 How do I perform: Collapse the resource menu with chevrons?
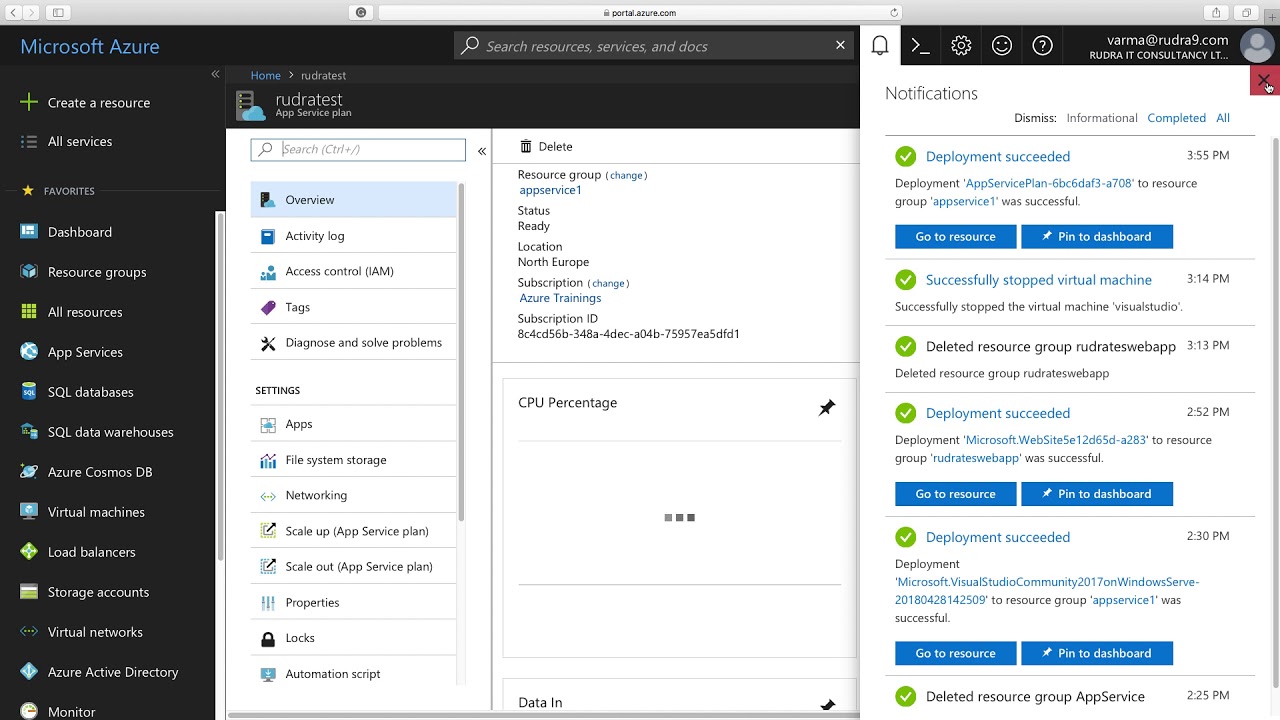click(x=482, y=151)
